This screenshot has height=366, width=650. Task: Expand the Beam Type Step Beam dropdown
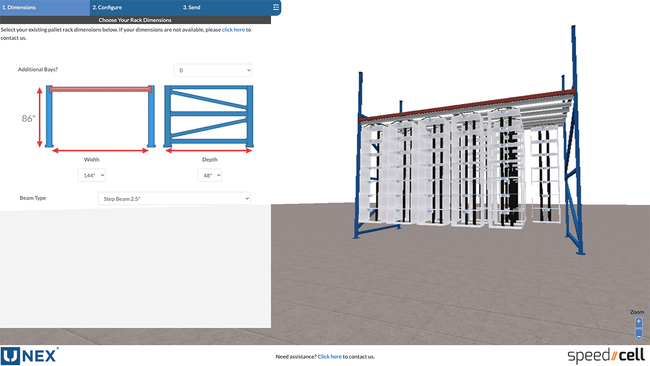(174, 199)
